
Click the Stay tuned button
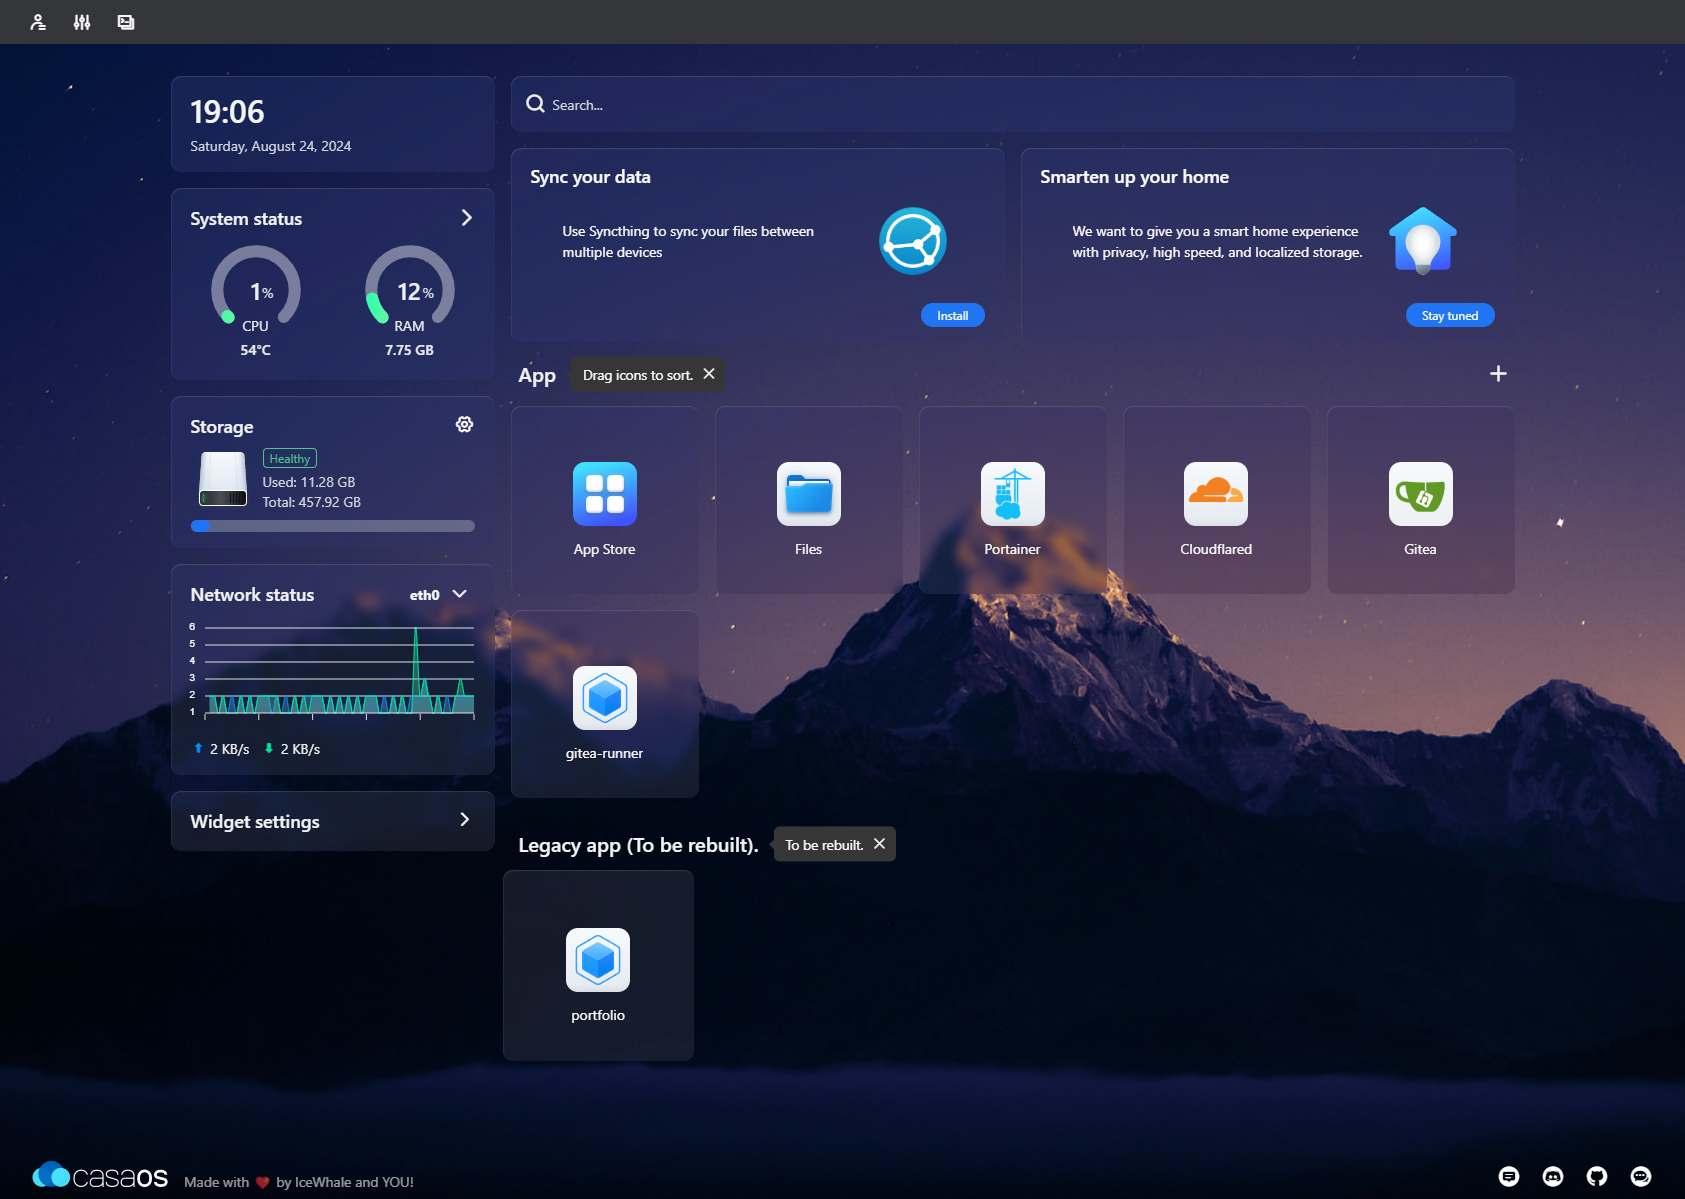1449,315
